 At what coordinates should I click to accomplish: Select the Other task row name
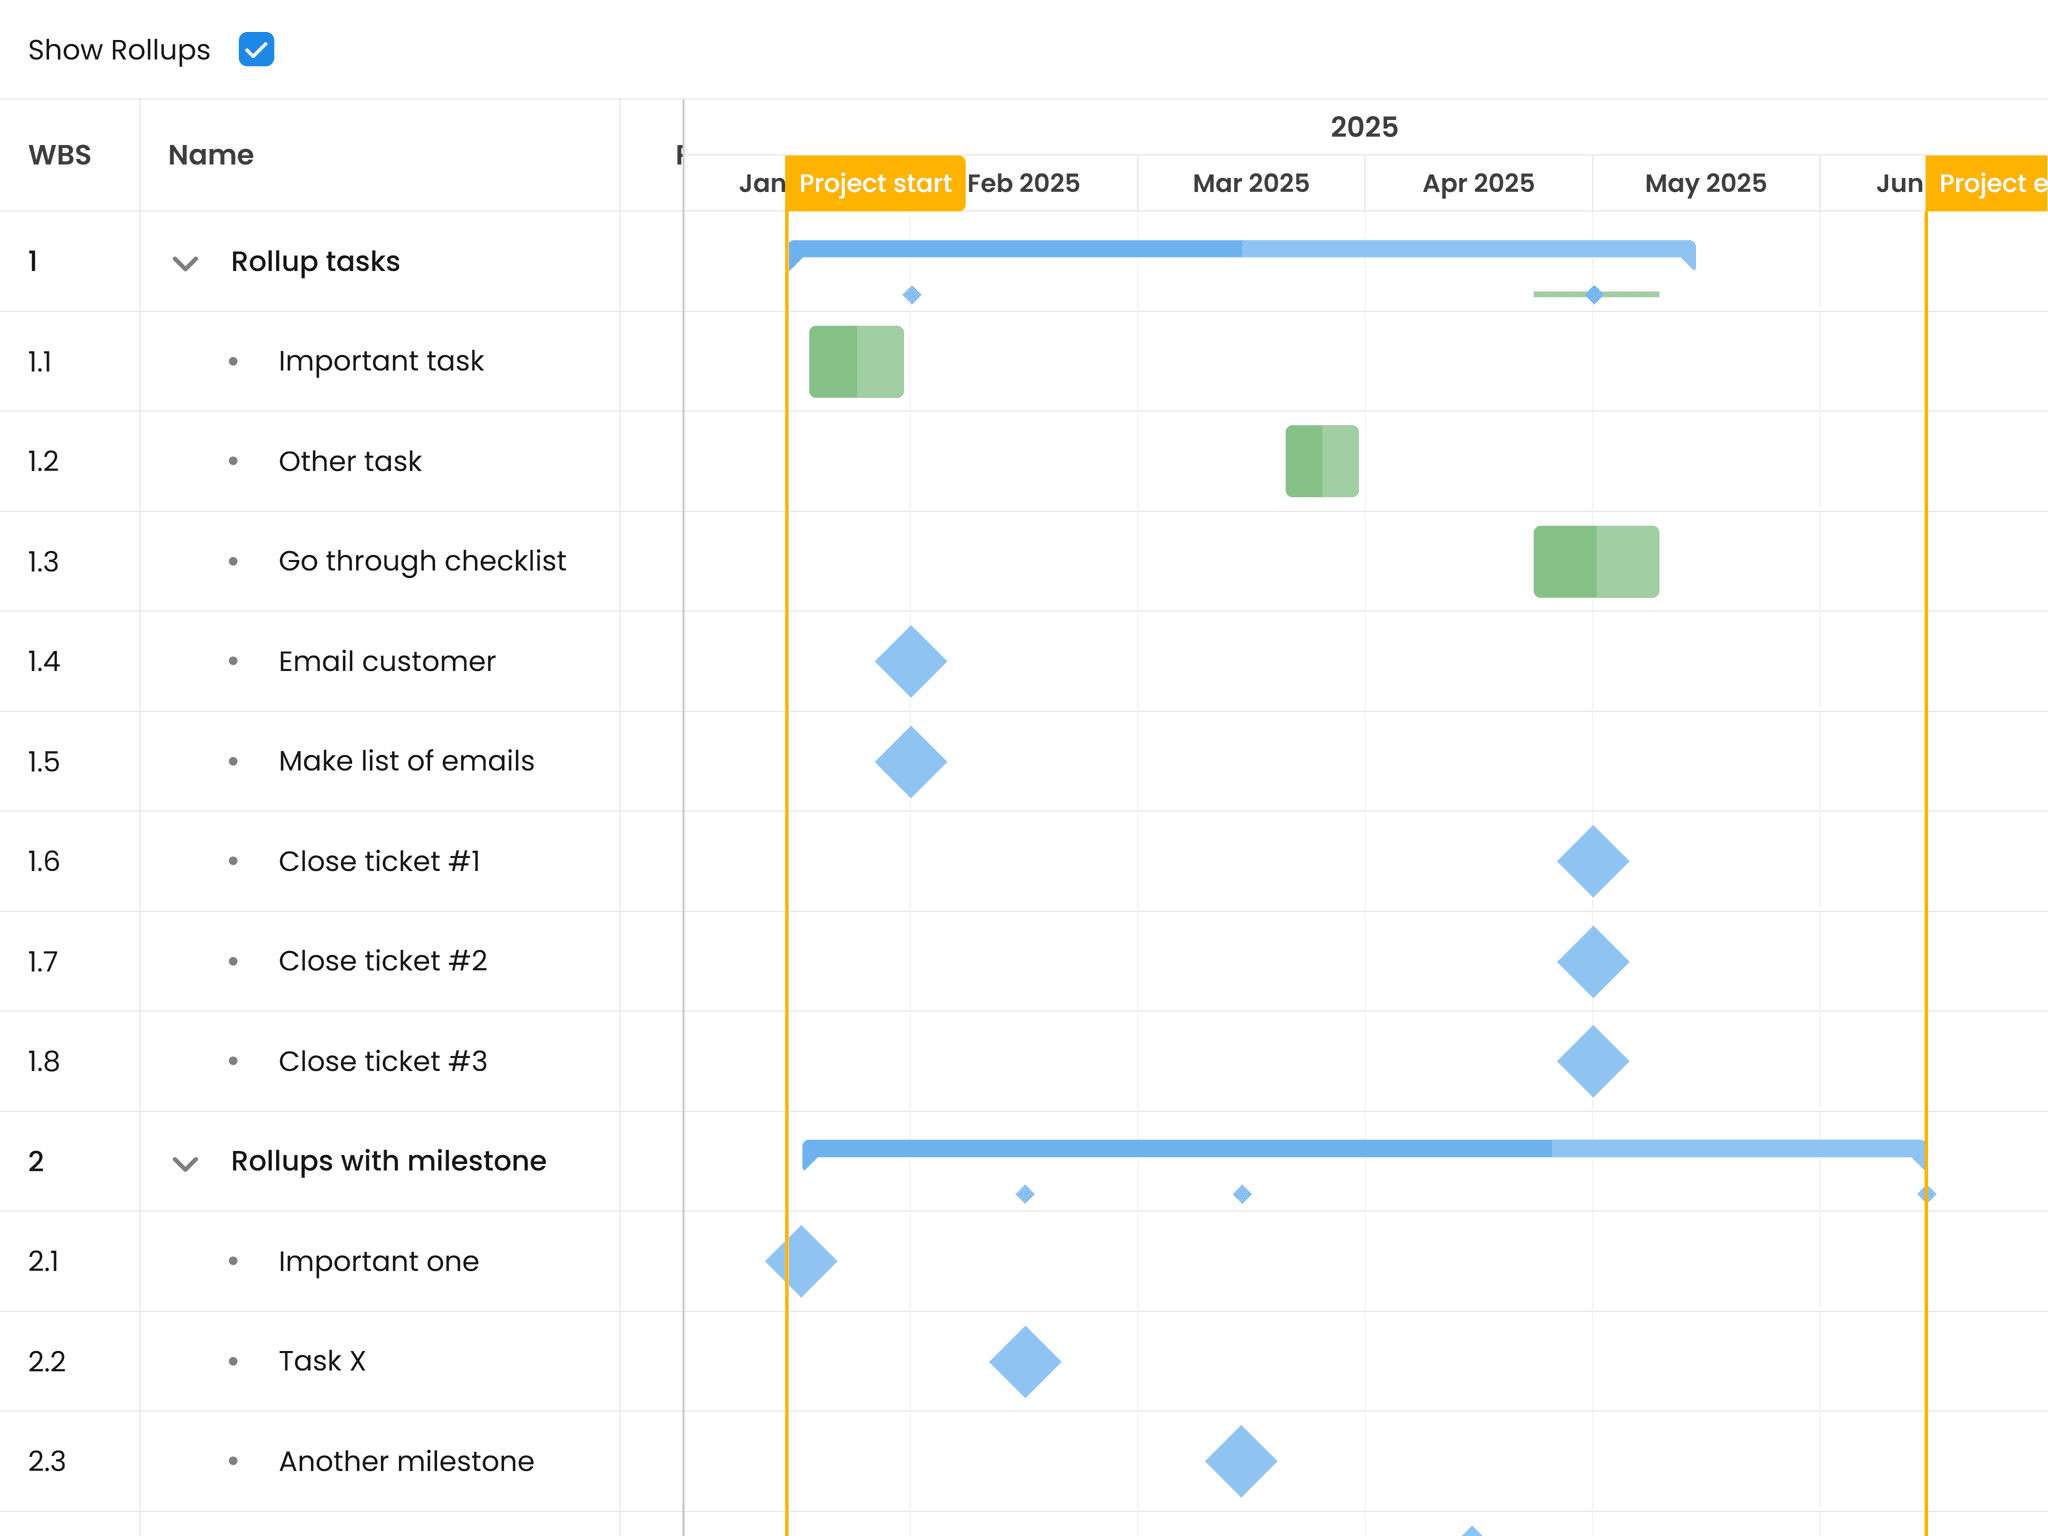350,461
